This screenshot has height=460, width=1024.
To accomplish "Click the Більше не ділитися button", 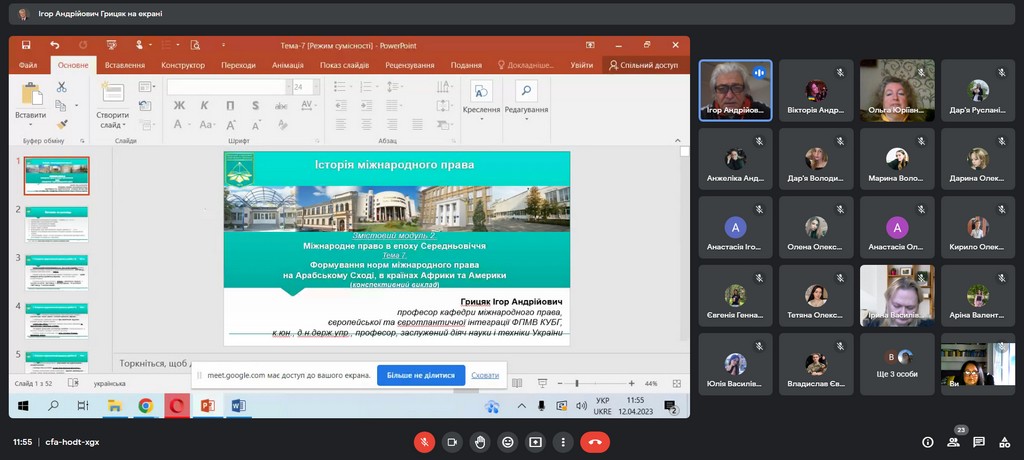I will coord(421,376).
